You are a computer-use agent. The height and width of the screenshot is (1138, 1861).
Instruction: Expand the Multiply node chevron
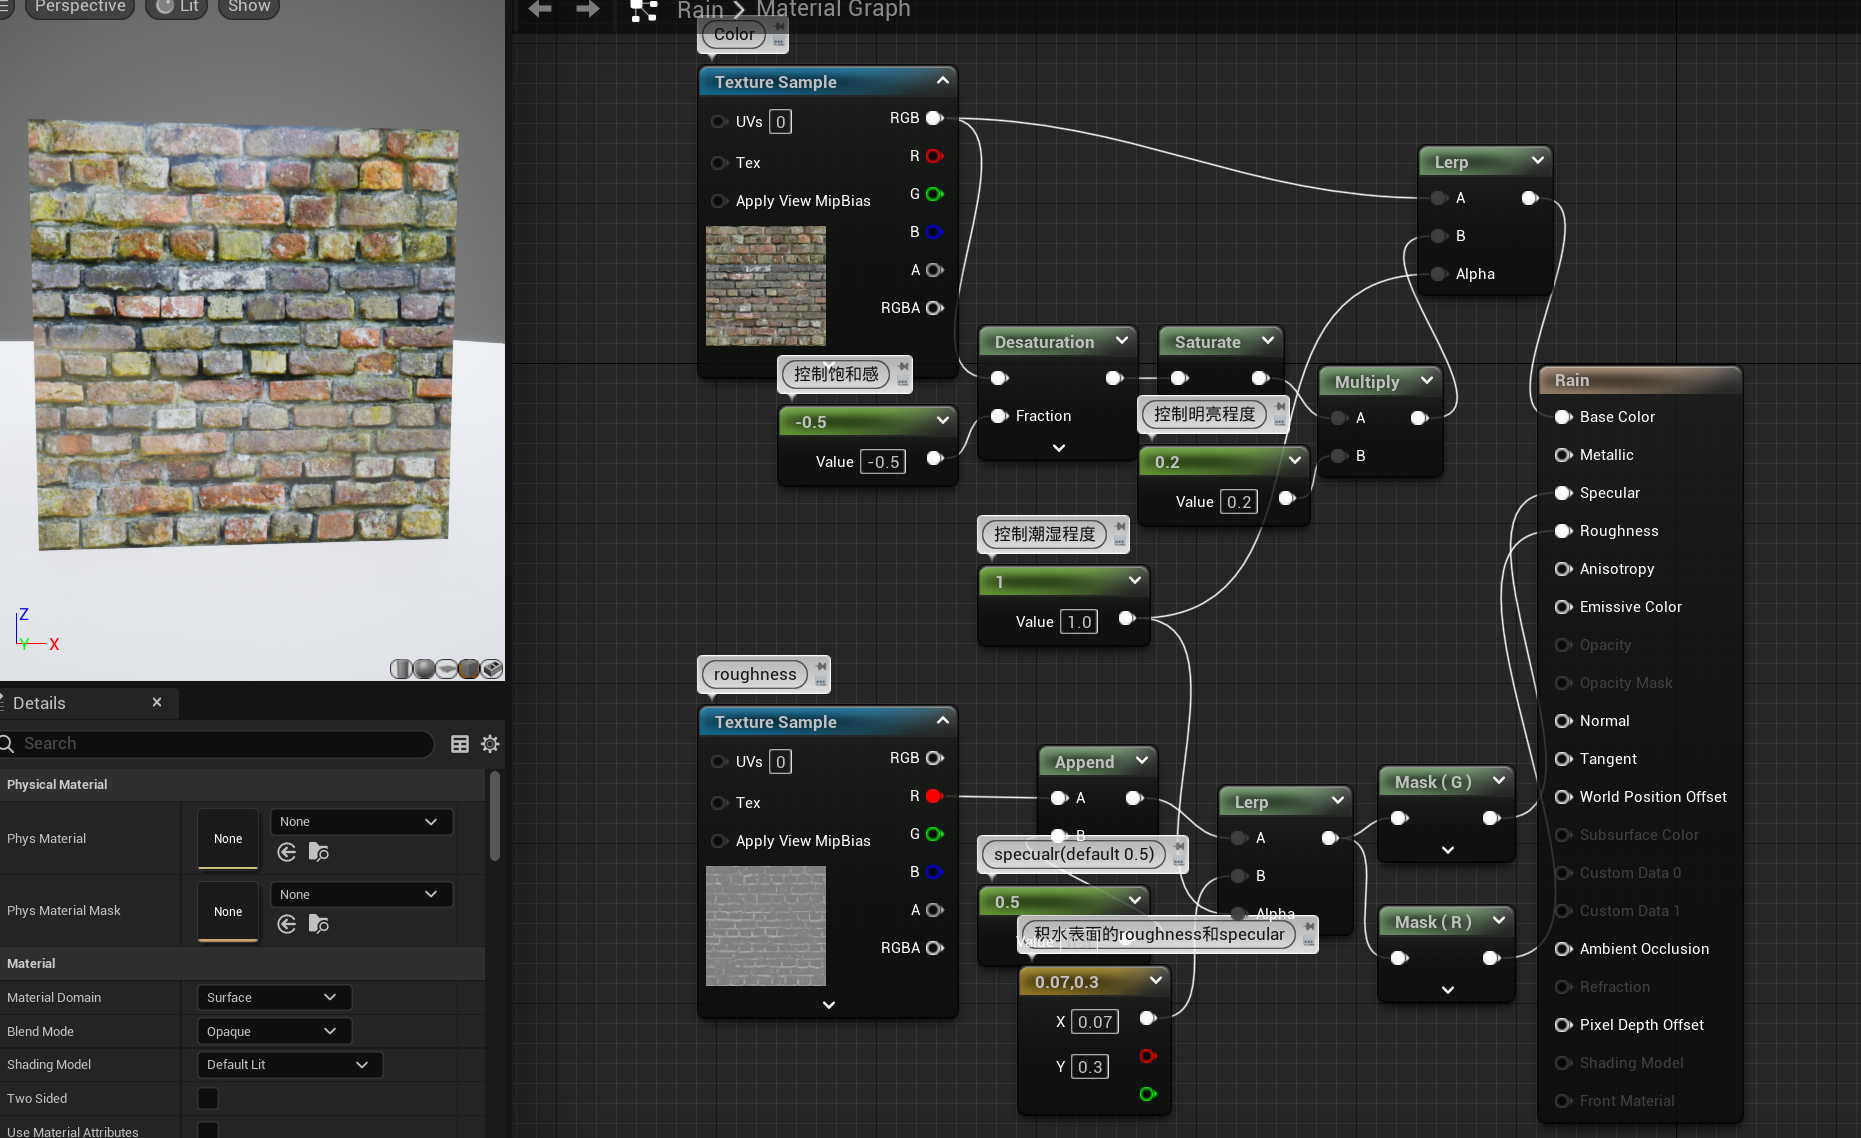pyautogui.click(x=1427, y=381)
